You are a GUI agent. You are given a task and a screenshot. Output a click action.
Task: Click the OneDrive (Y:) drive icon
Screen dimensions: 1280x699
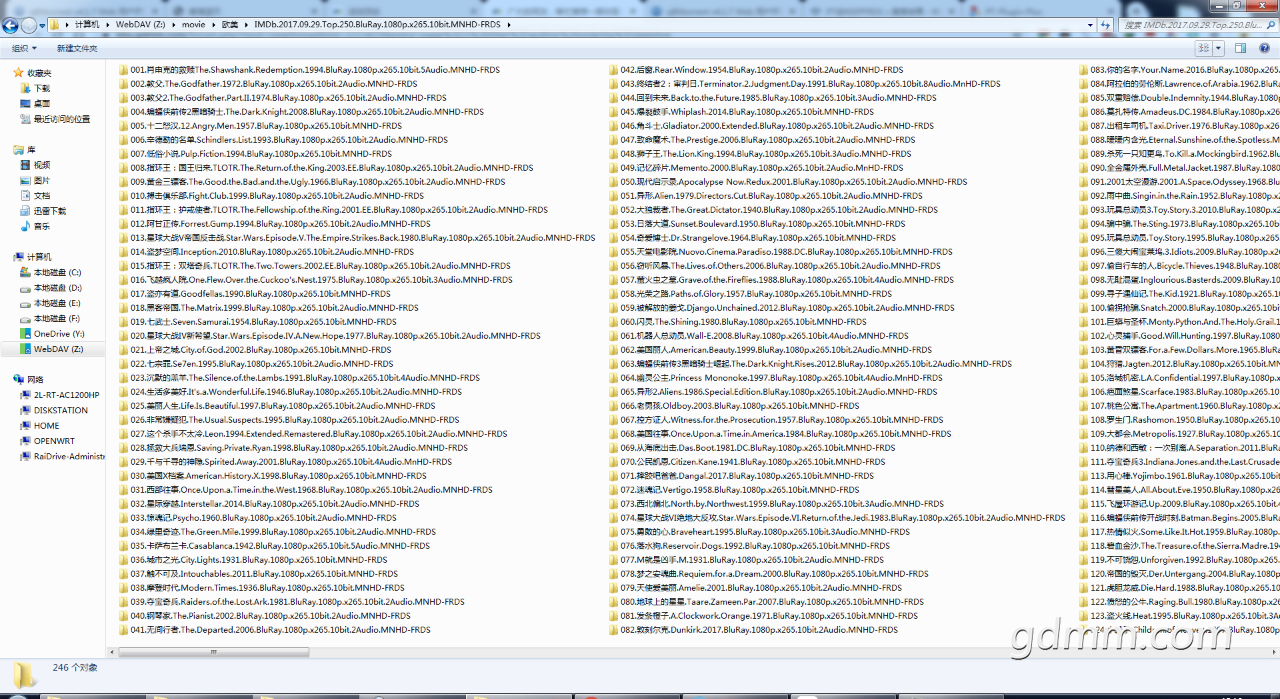(x=25, y=334)
